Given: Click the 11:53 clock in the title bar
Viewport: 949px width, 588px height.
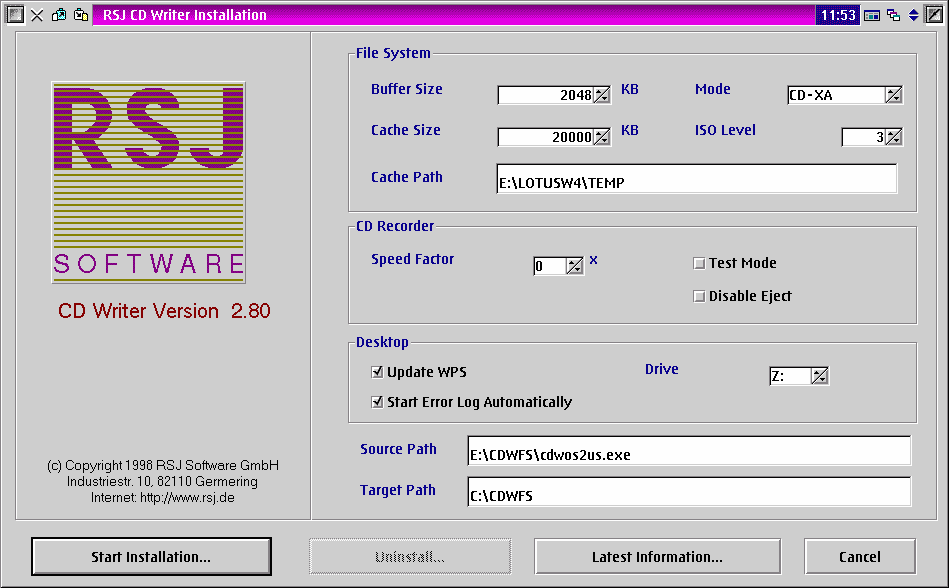Looking at the screenshot, I should [x=838, y=15].
